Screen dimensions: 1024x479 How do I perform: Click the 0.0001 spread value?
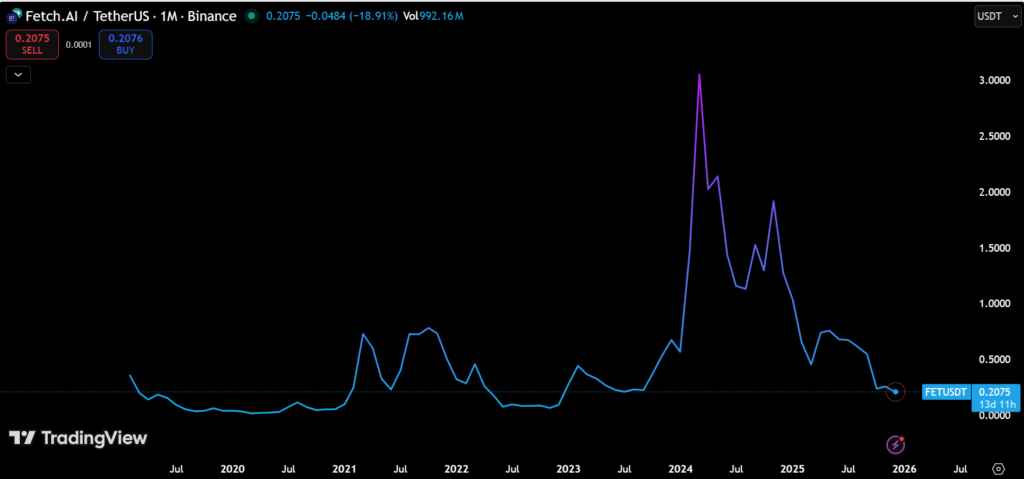point(76,45)
